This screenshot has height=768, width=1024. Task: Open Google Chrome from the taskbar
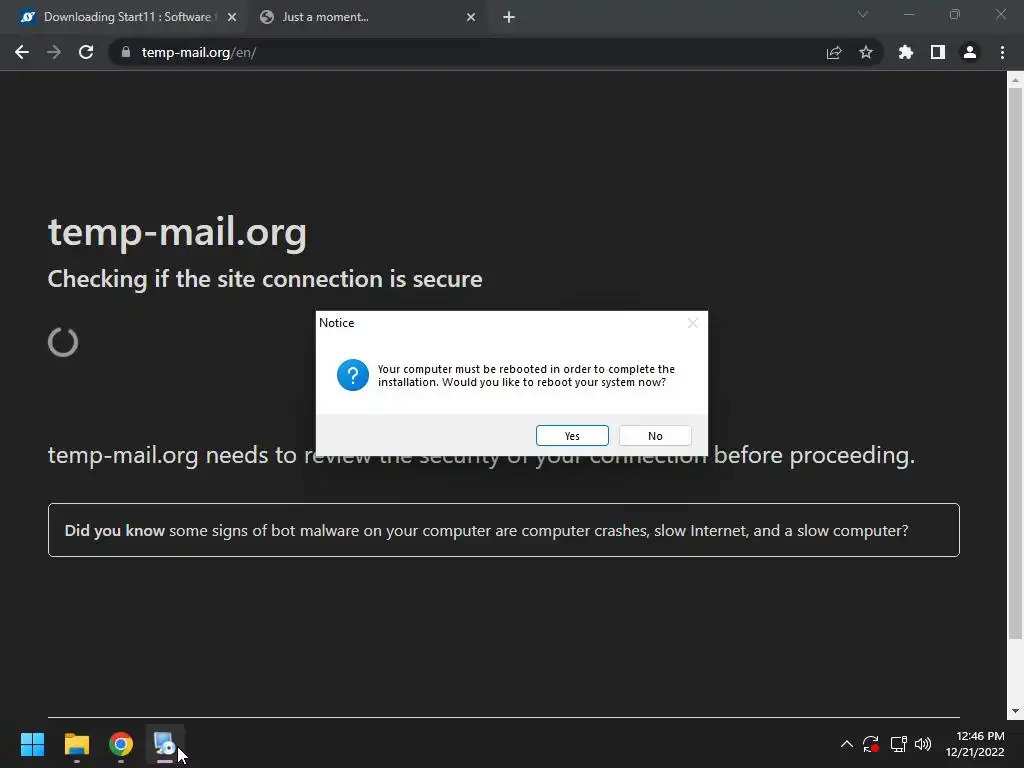tap(121, 744)
